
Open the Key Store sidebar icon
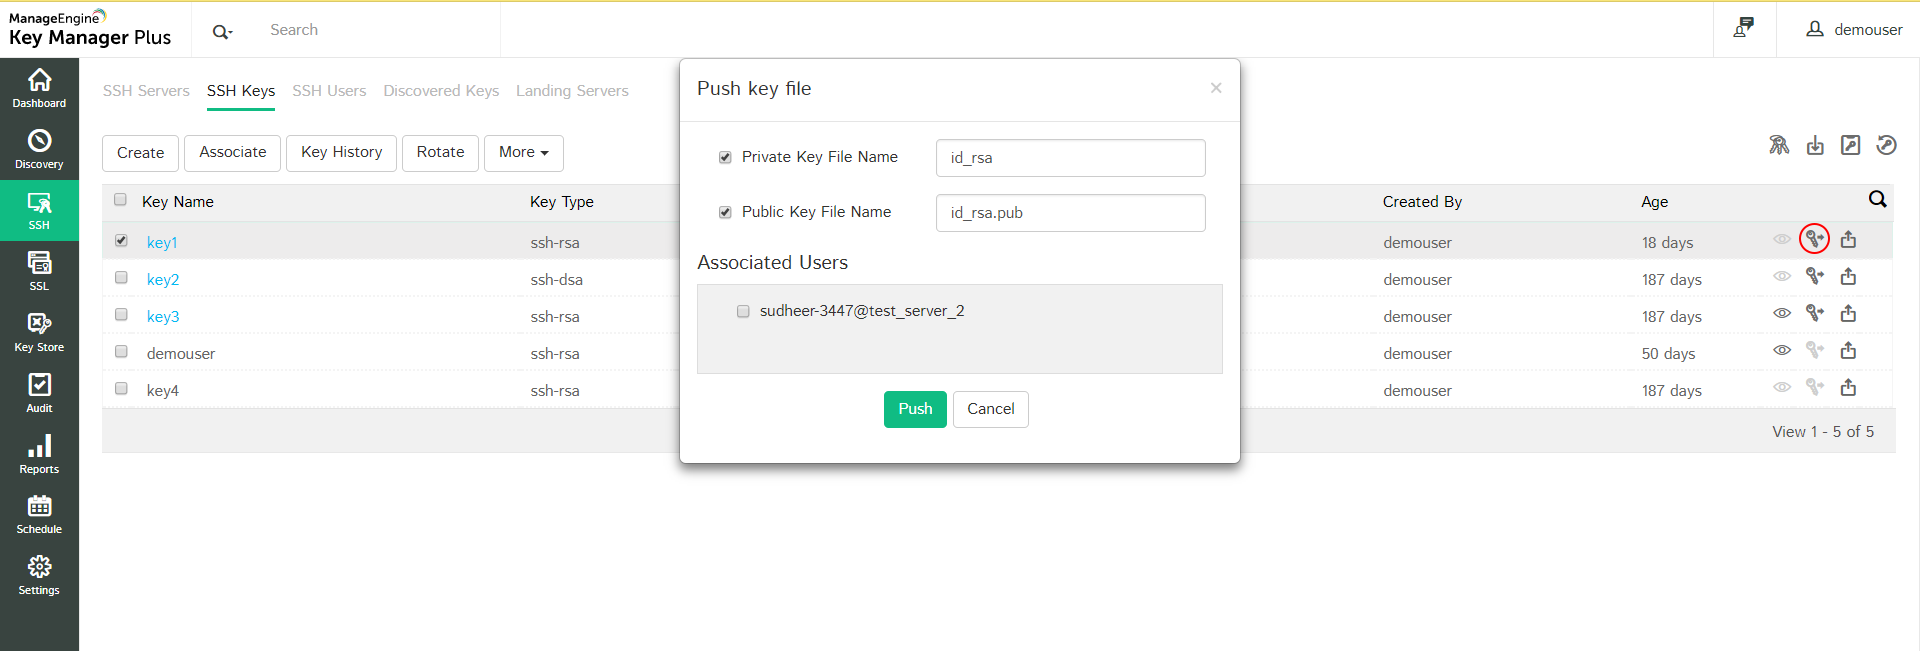[x=39, y=332]
